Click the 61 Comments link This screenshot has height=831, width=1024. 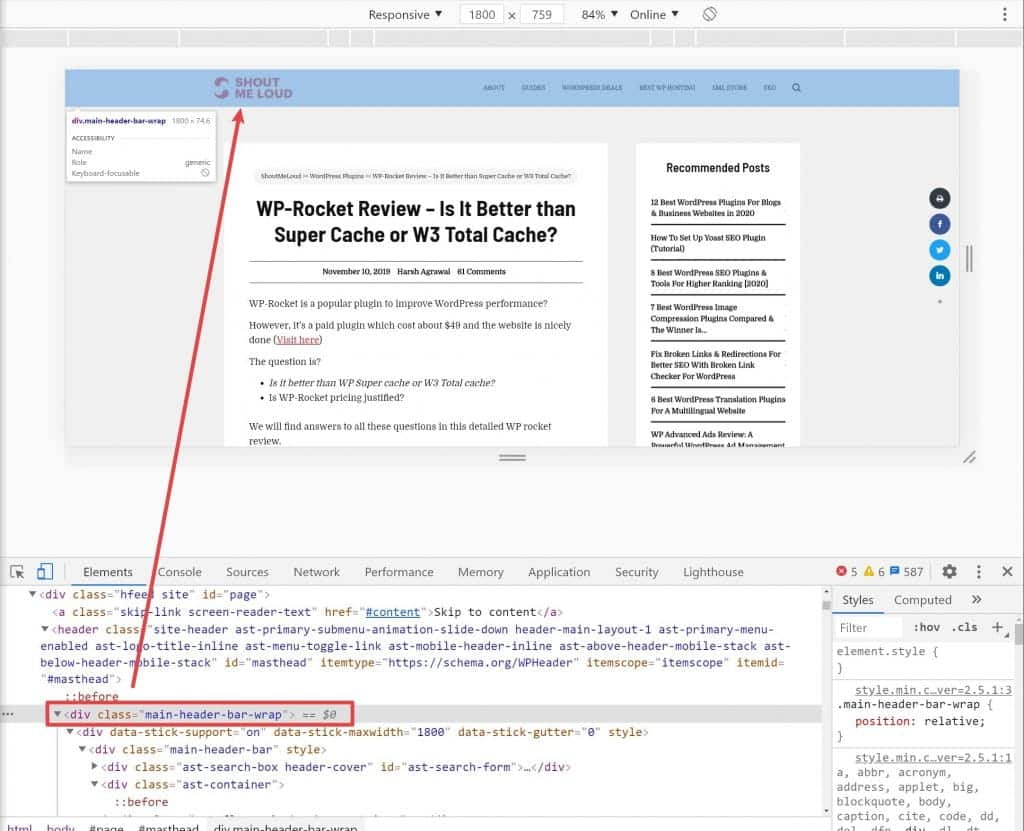coord(481,271)
